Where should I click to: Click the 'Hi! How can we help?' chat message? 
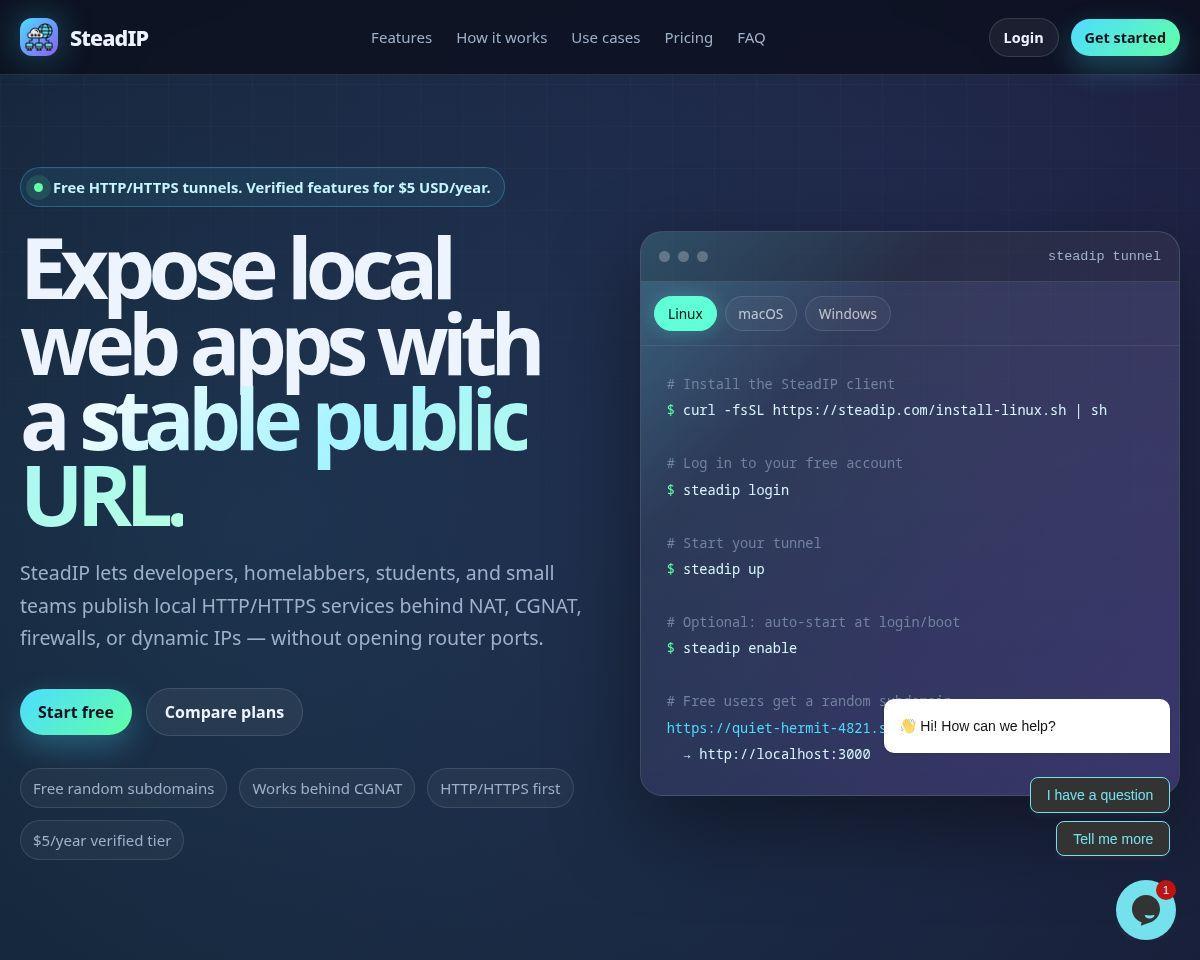tap(1027, 726)
